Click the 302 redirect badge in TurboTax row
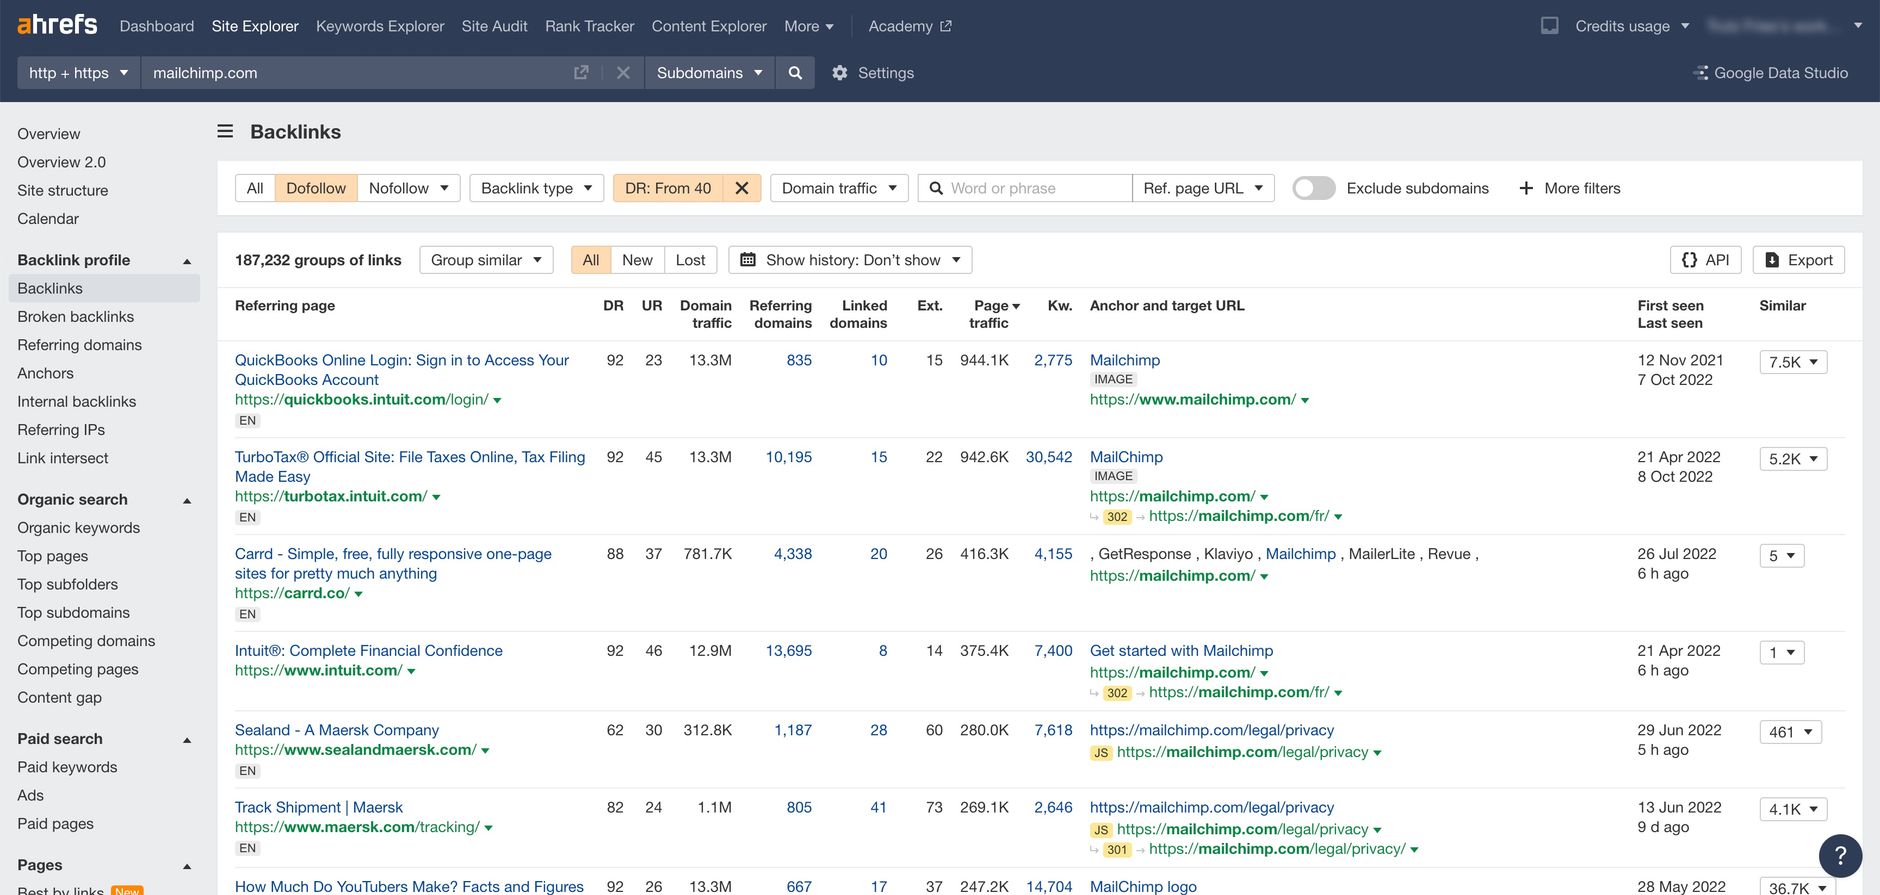This screenshot has height=895, width=1880. click(x=1117, y=517)
